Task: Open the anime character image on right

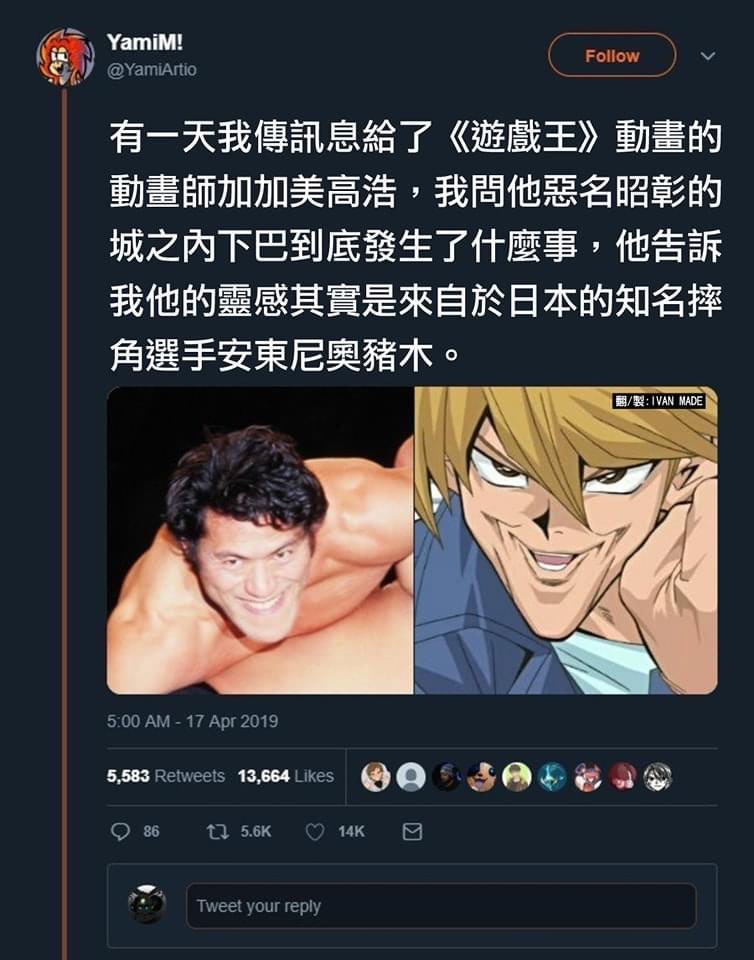Action: tap(566, 541)
